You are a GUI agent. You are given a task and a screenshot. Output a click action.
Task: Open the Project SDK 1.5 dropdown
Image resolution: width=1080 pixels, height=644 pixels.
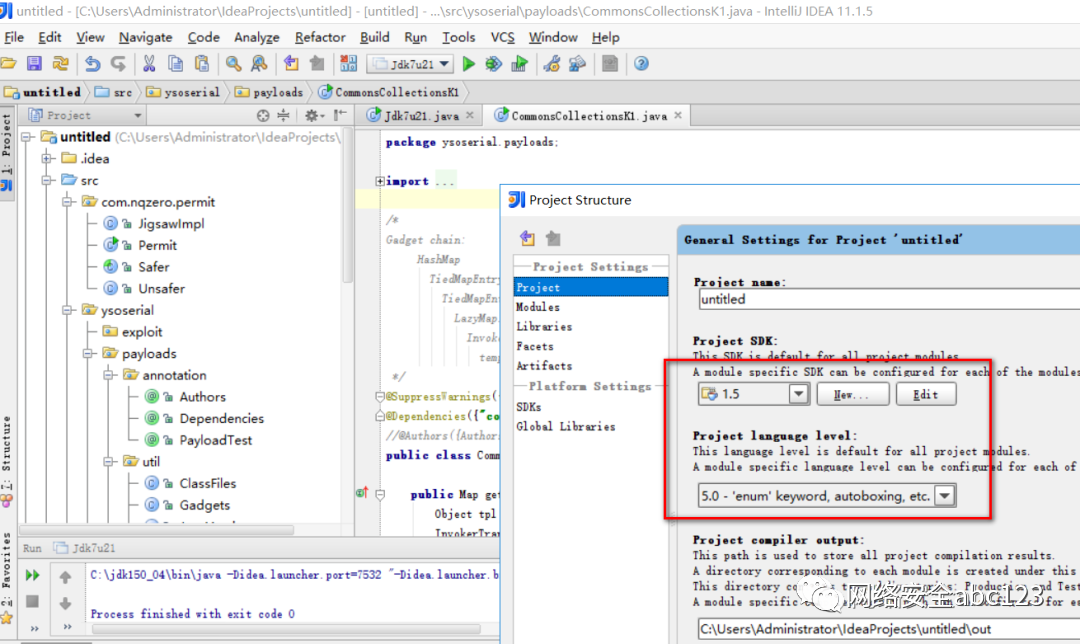point(798,394)
